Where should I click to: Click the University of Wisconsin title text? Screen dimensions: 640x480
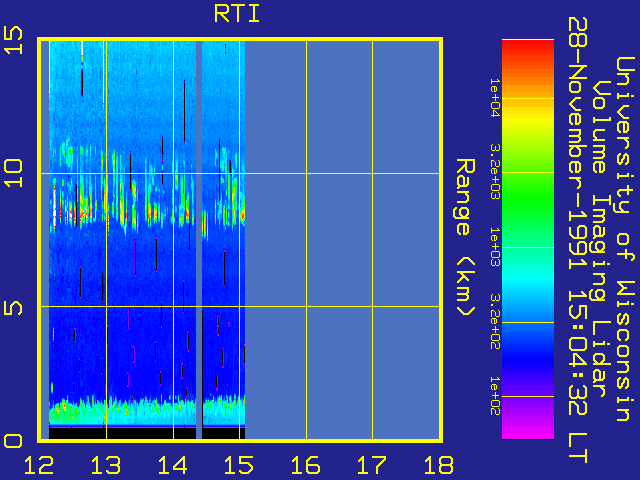[x=625, y=239]
